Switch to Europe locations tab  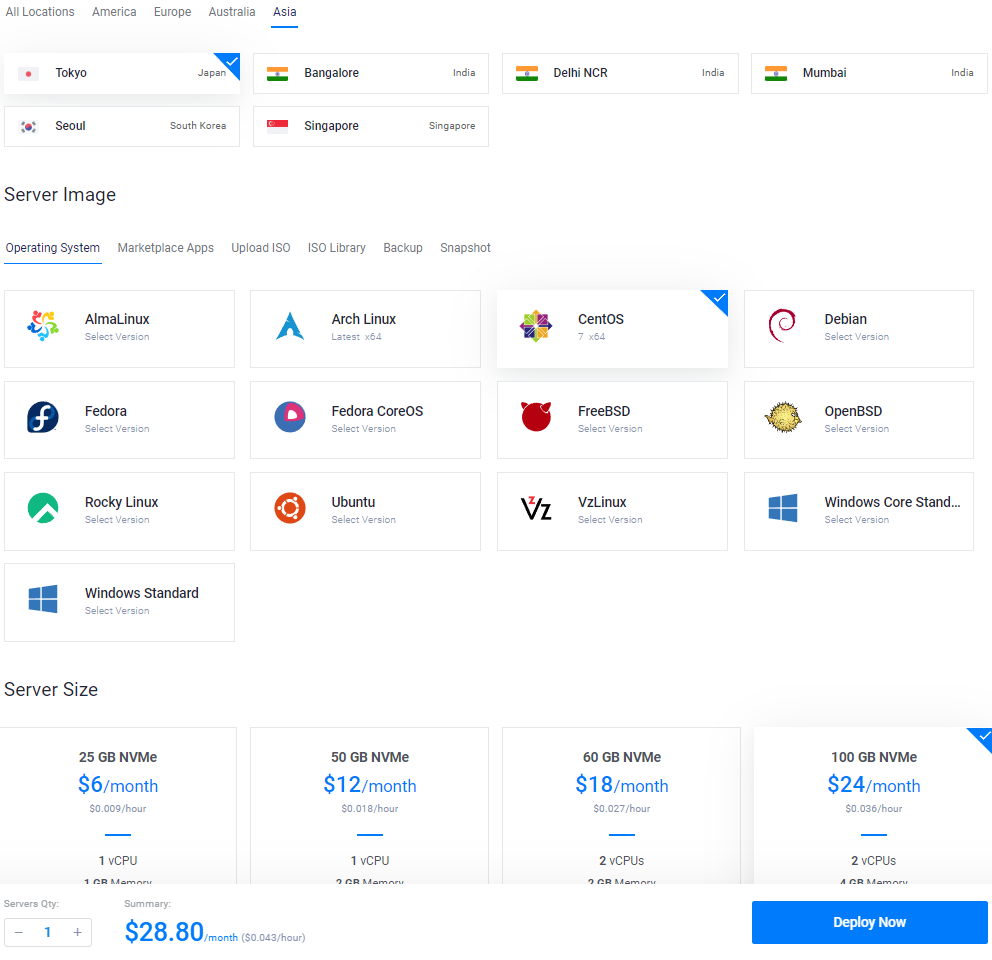172,12
